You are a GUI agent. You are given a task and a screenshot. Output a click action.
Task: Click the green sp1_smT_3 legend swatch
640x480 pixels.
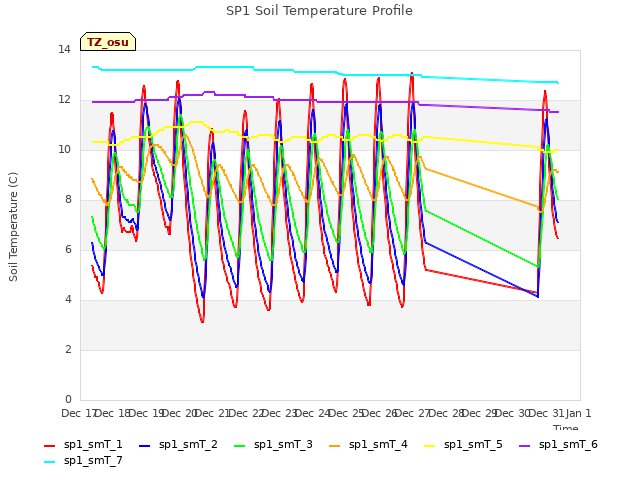click(x=240, y=446)
